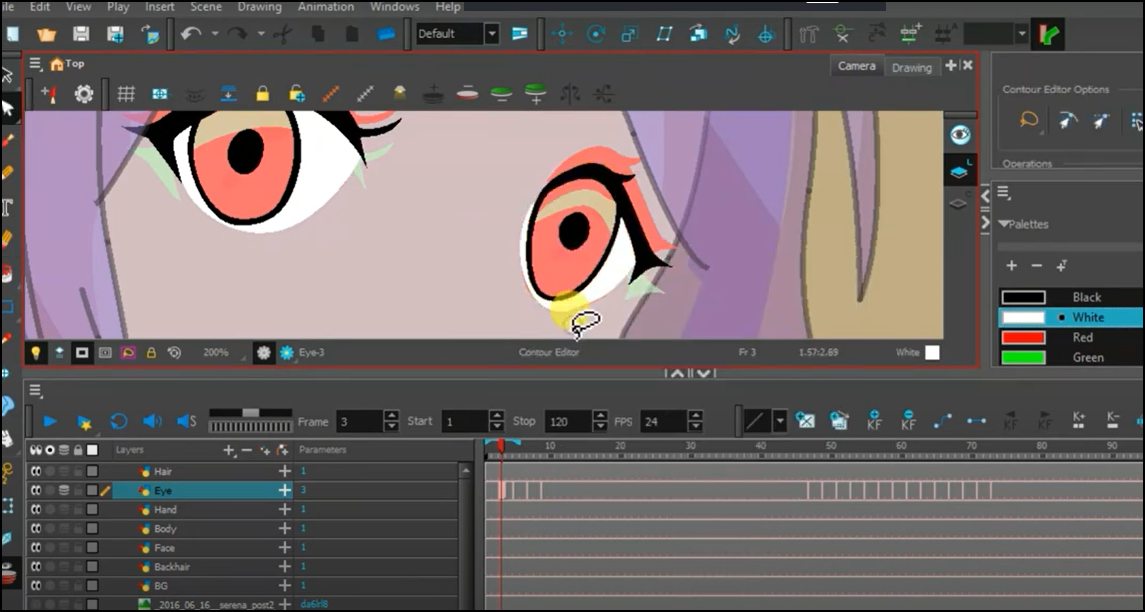
Task: Toggle visibility of BG layer
Action: [x=35, y=586]
